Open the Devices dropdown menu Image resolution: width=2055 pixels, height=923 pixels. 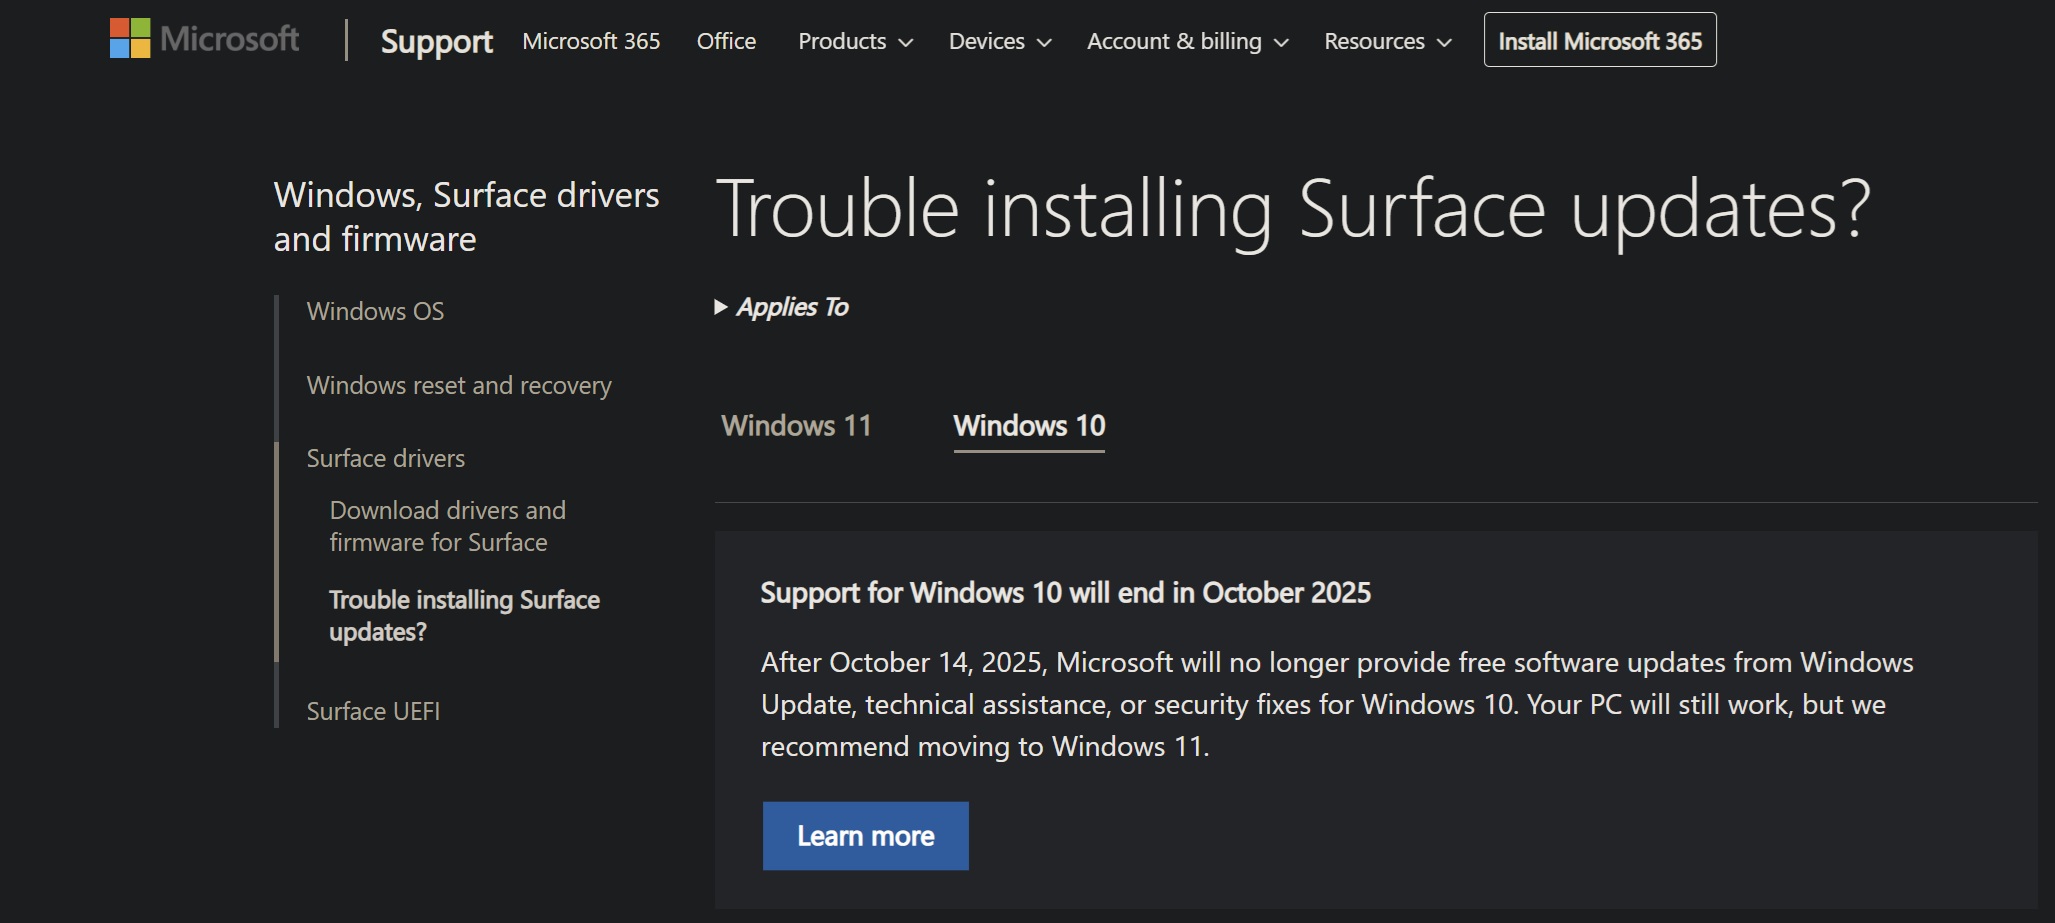pyautogui.click(x=997, y=41)
